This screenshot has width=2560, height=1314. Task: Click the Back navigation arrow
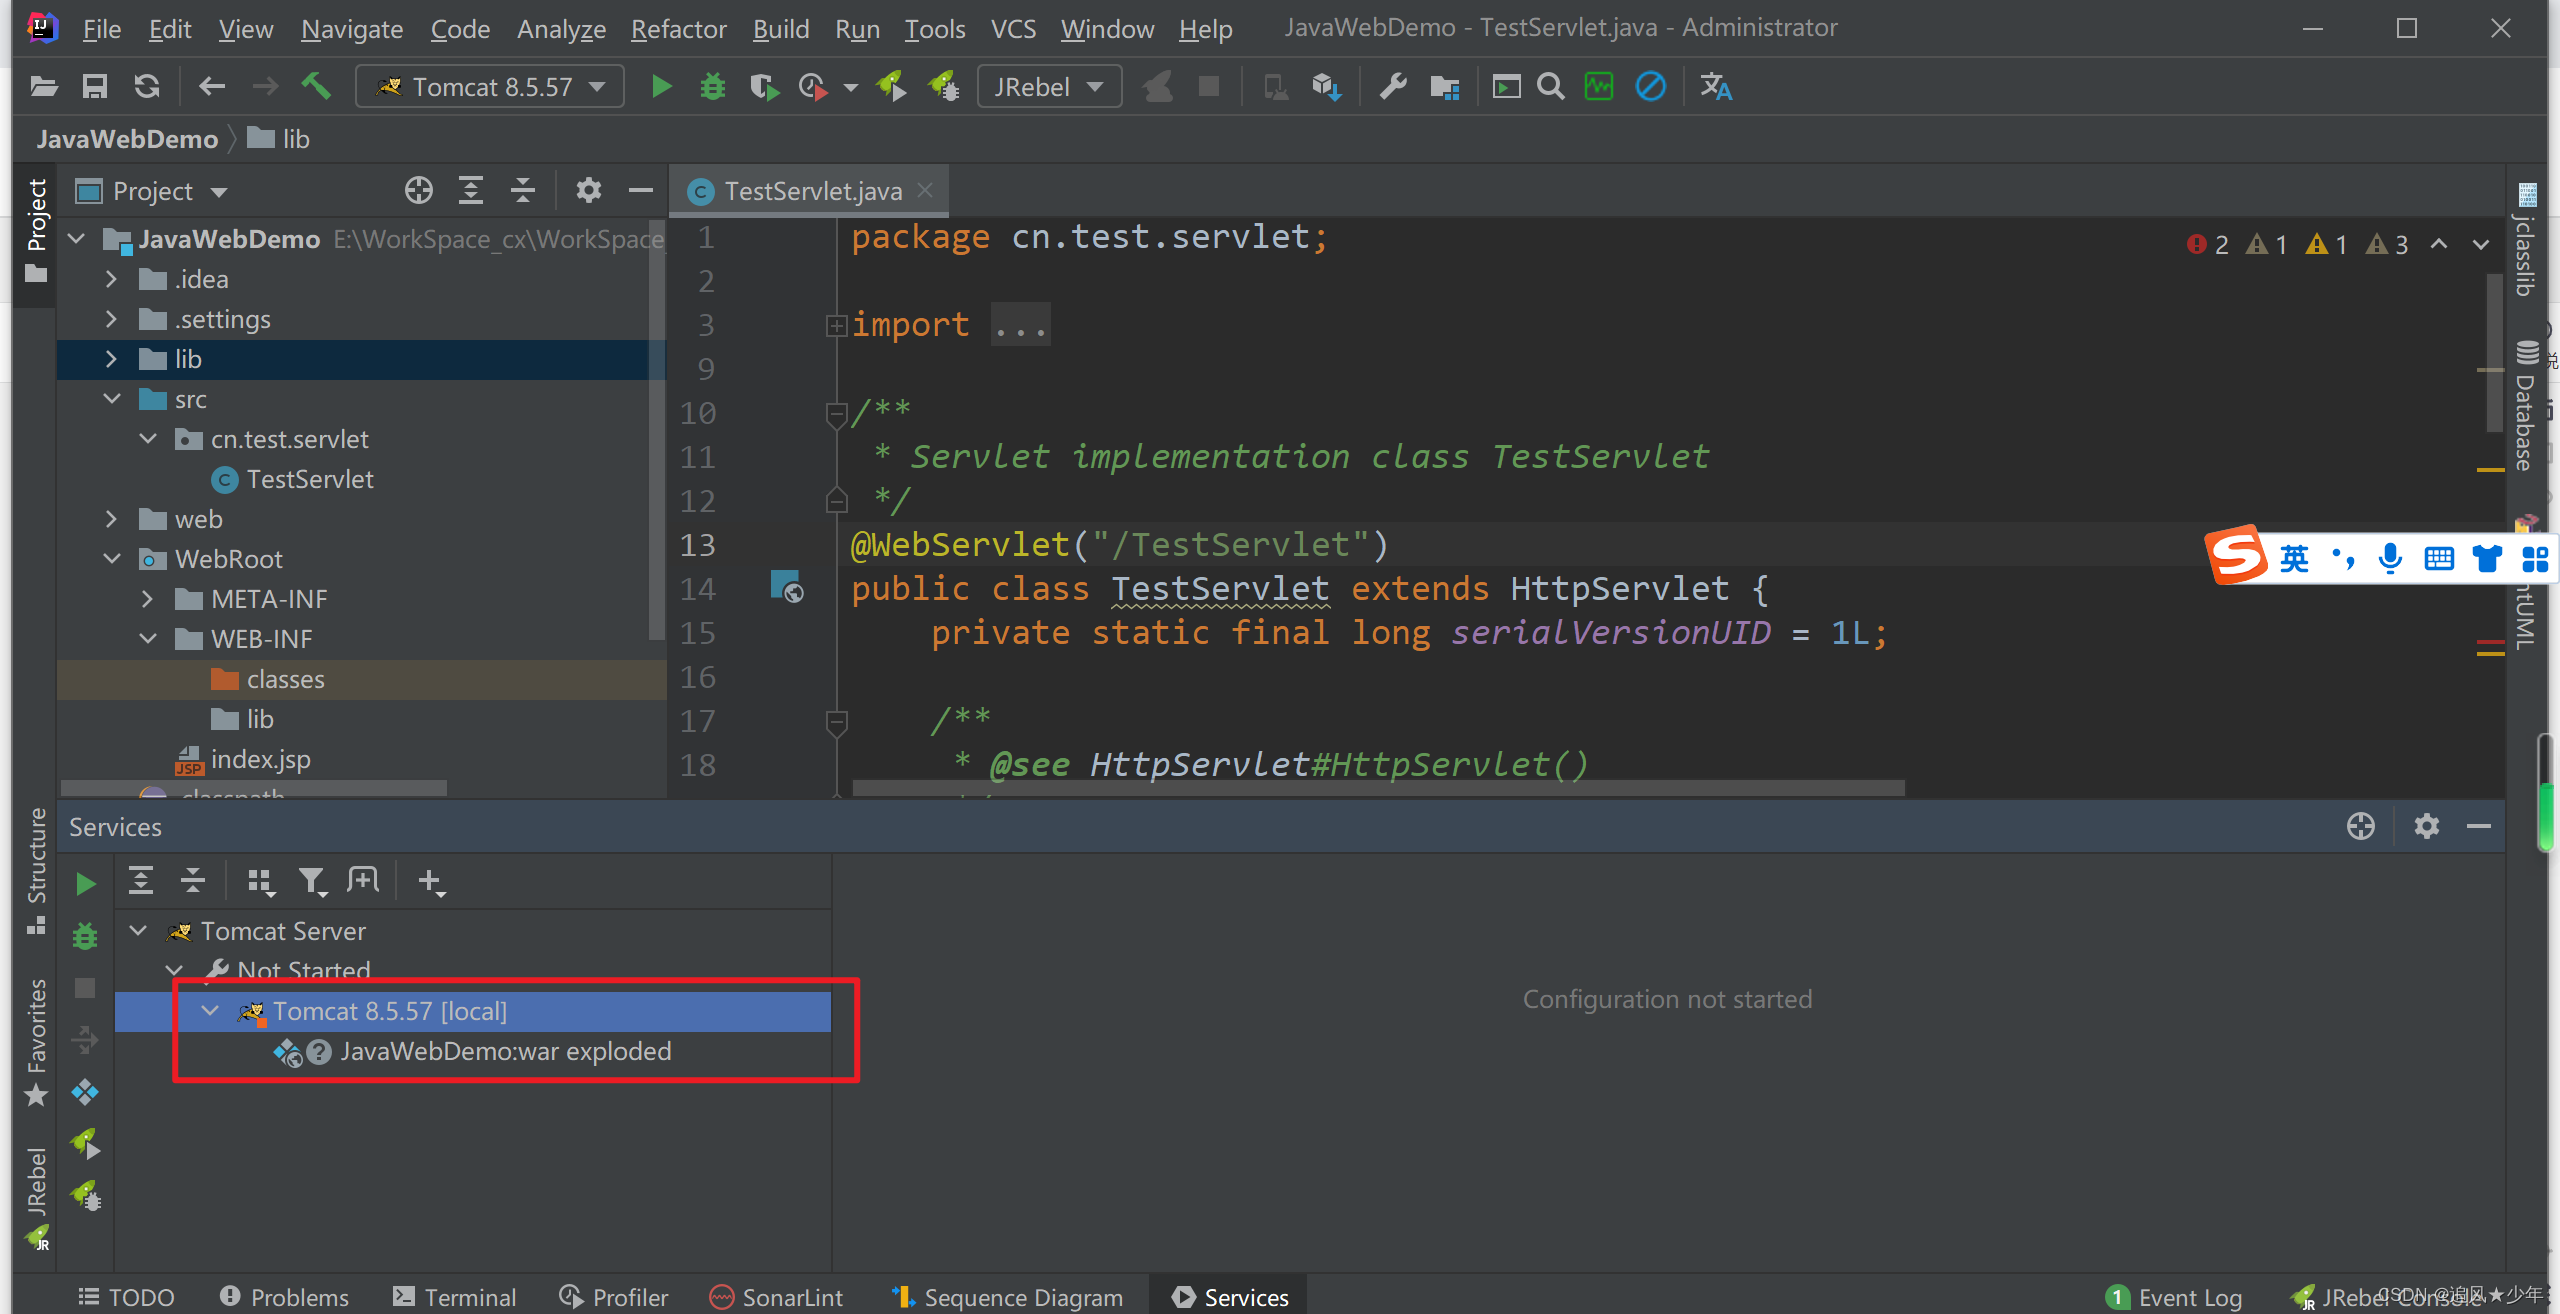(211, 87)
